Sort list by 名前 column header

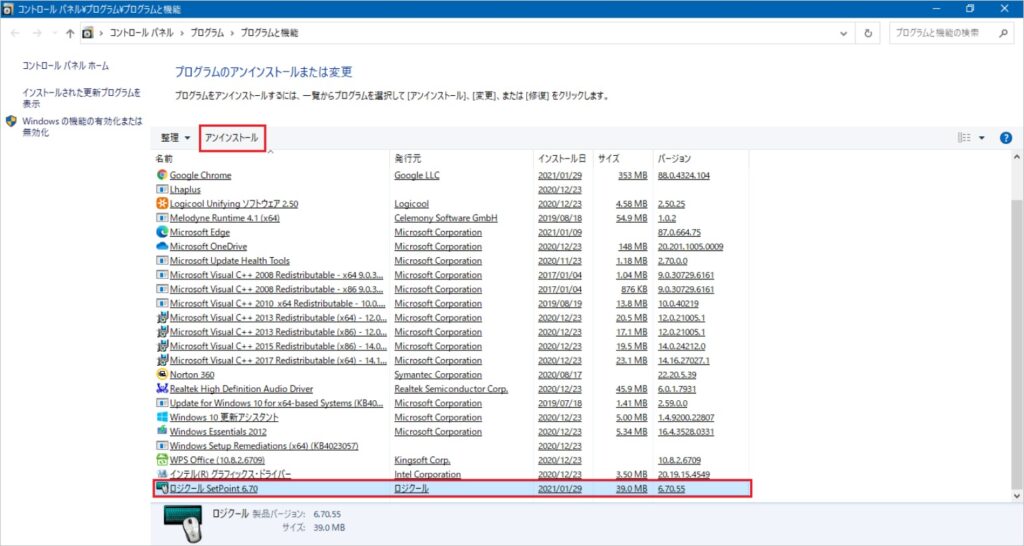[165, 159]
